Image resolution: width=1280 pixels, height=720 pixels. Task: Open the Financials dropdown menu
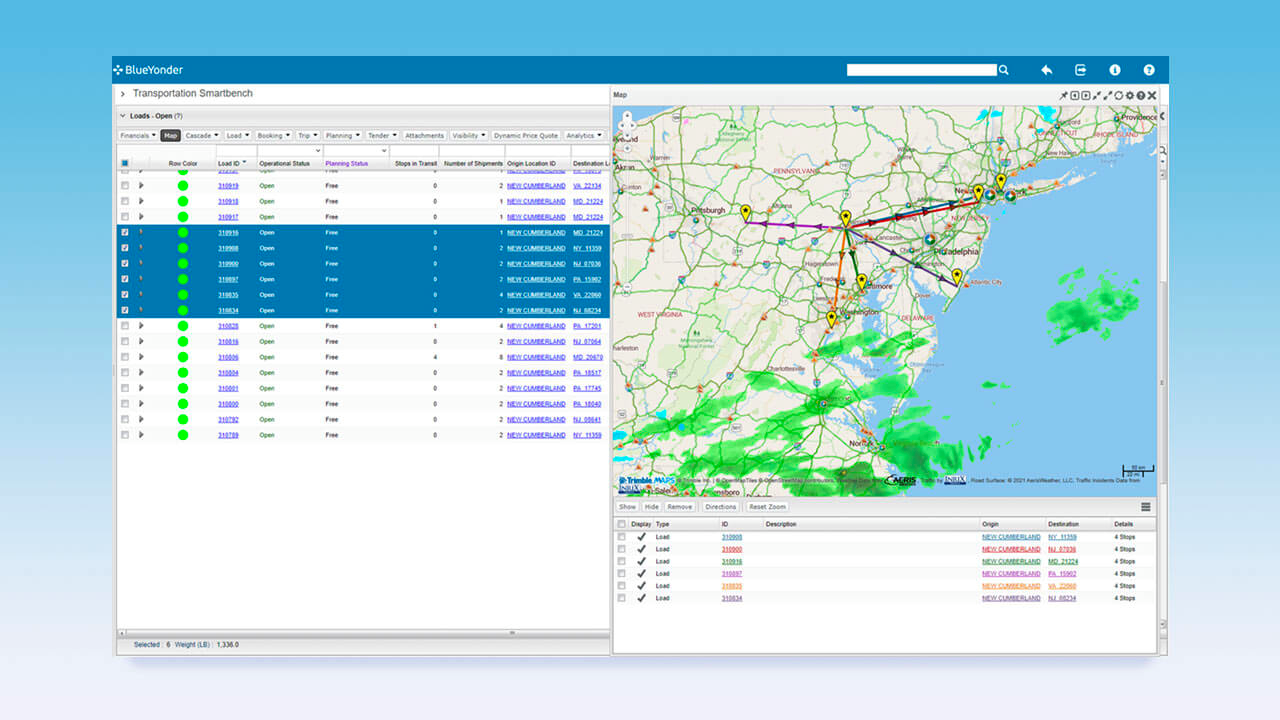137,135
